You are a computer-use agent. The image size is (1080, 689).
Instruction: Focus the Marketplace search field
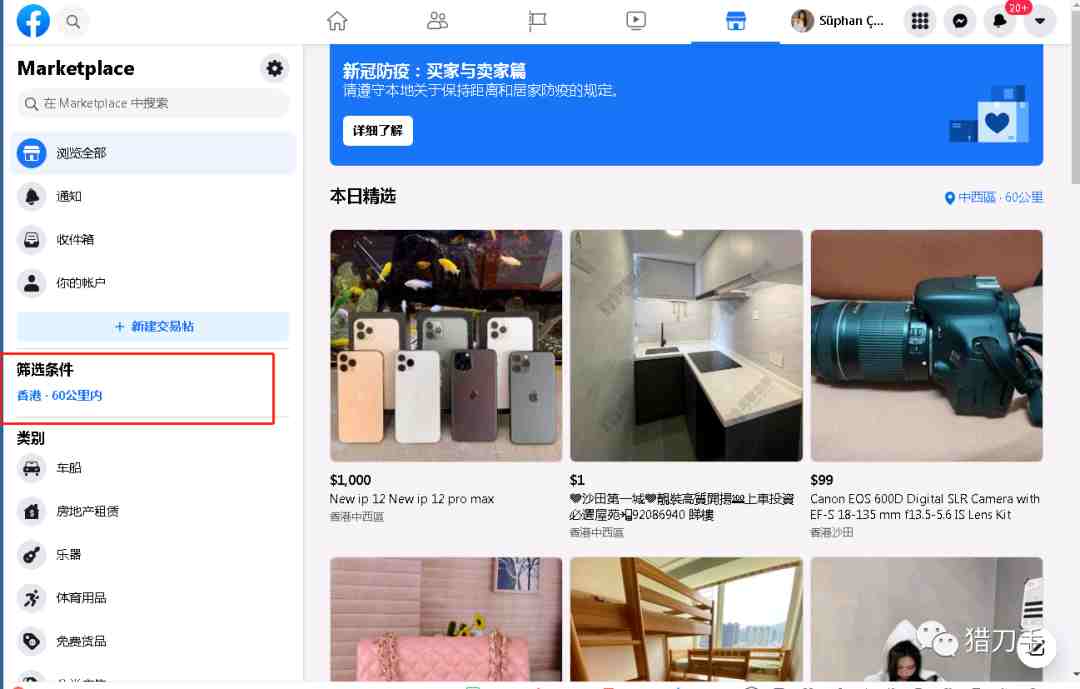point(153,103)
